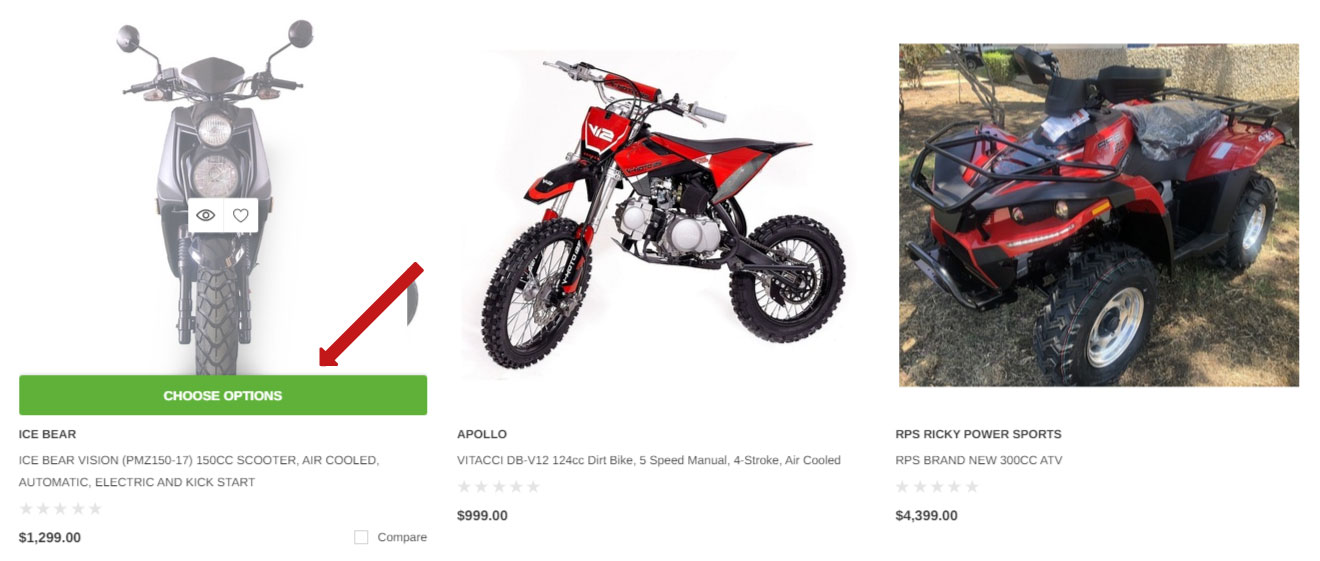This screenshot has height=561, width=1320.
Task: Select fifth rating star under RPS ATV
Action: pyautogui.click(x=971, y=486)
